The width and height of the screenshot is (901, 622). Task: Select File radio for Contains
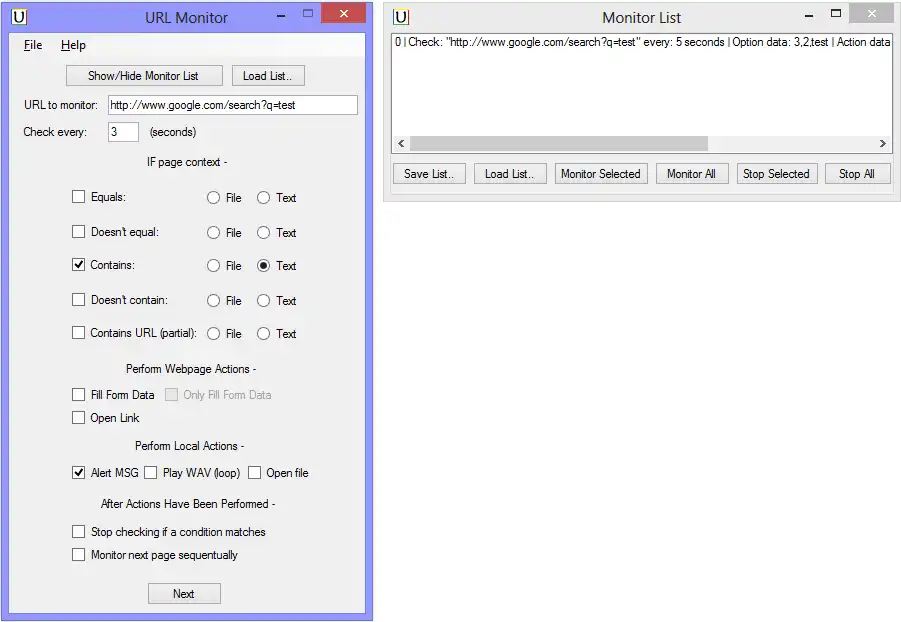[x=213, y=266]
